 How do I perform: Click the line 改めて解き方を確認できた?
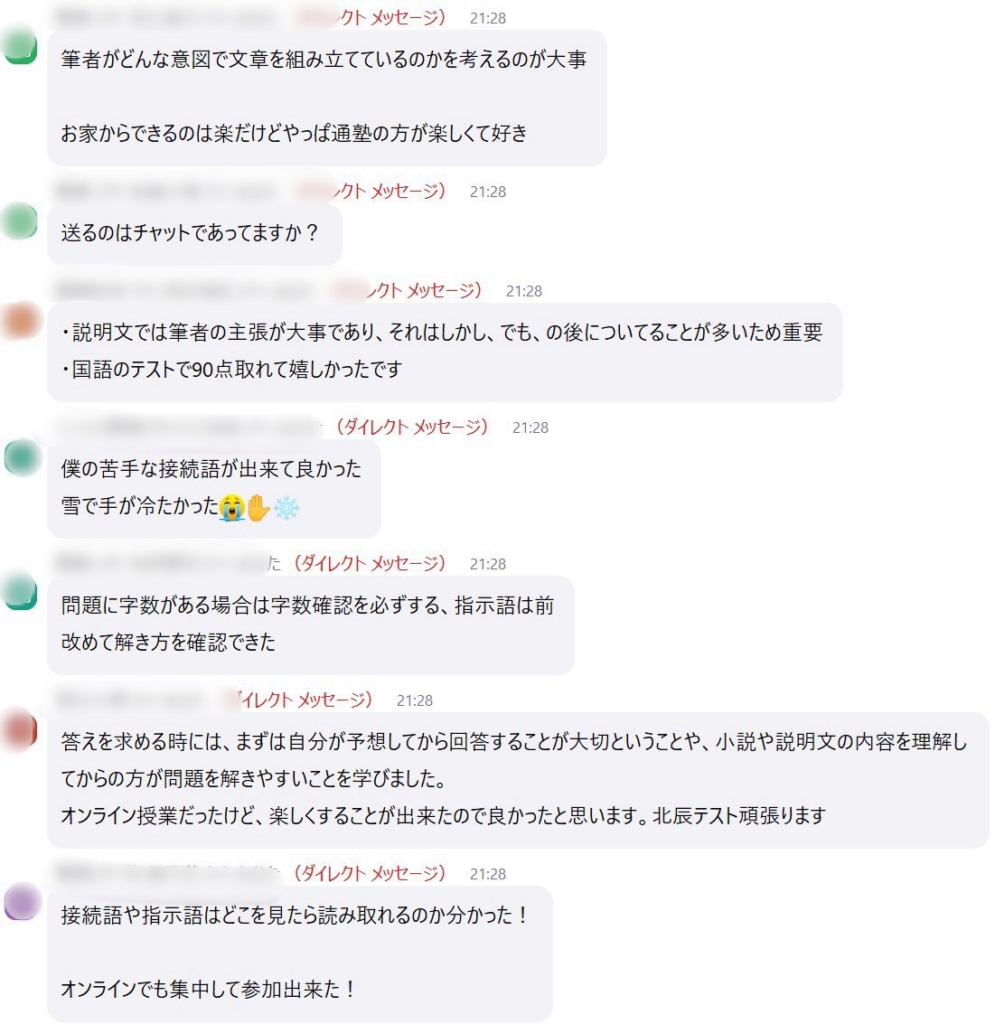point(168,643)
